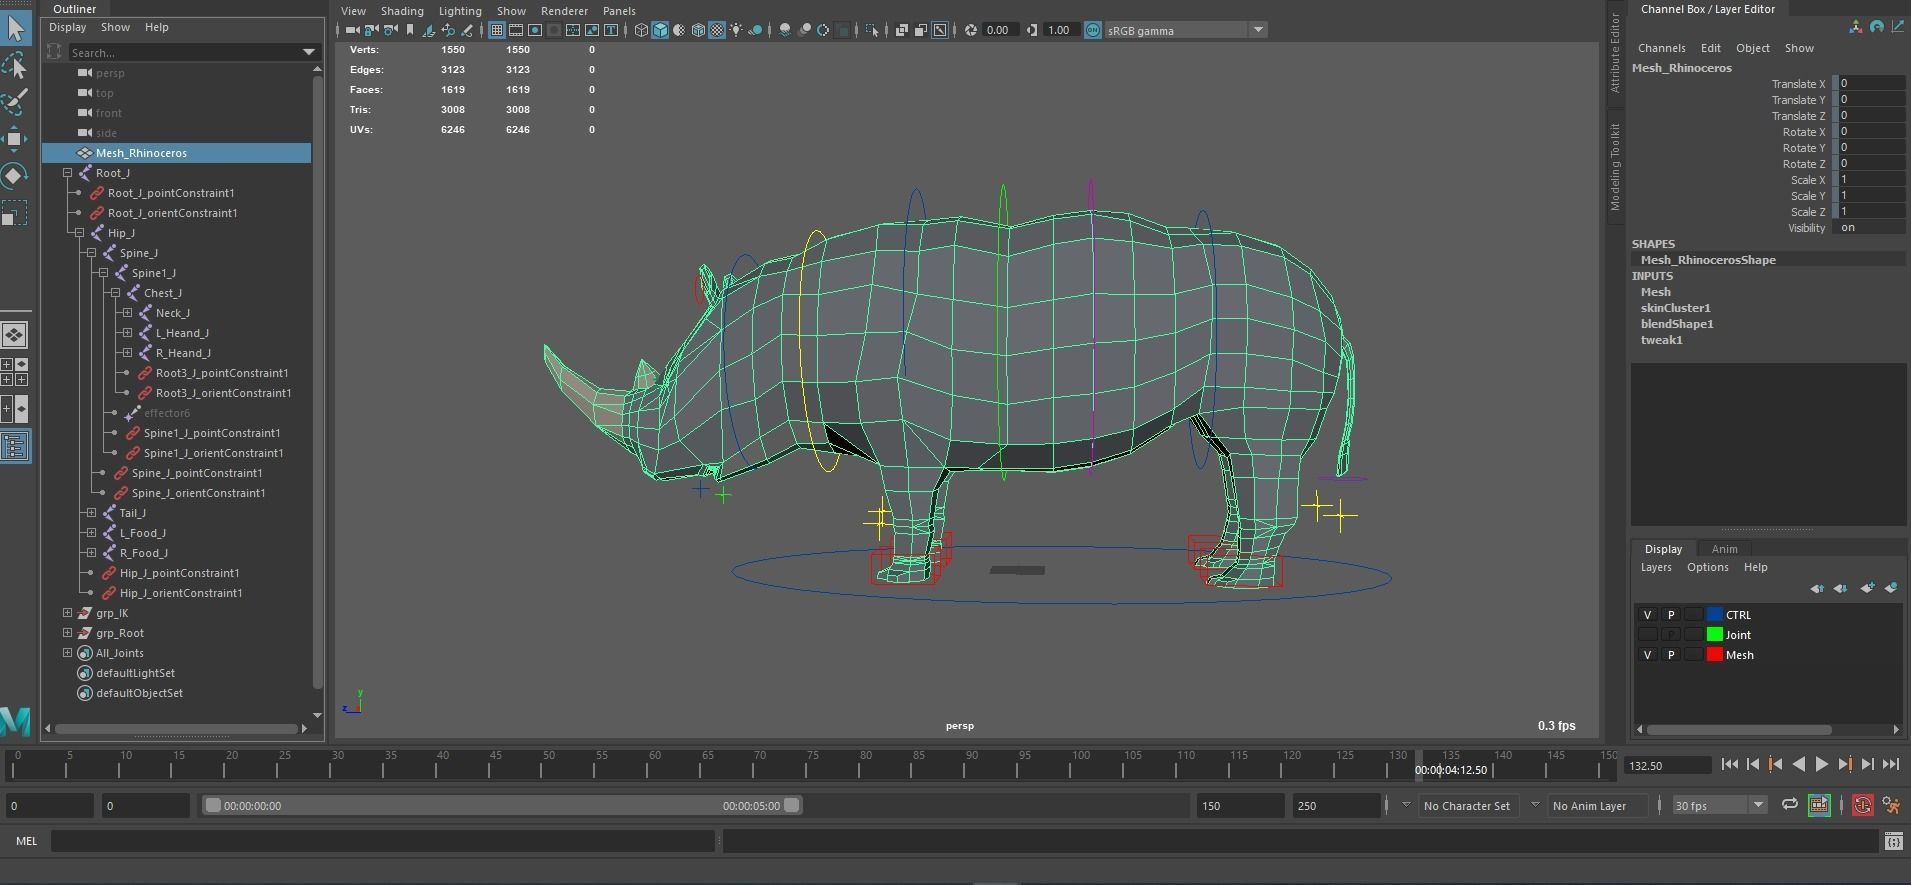Open the Channels menu in Channel Box

[x=1661, y=48]
